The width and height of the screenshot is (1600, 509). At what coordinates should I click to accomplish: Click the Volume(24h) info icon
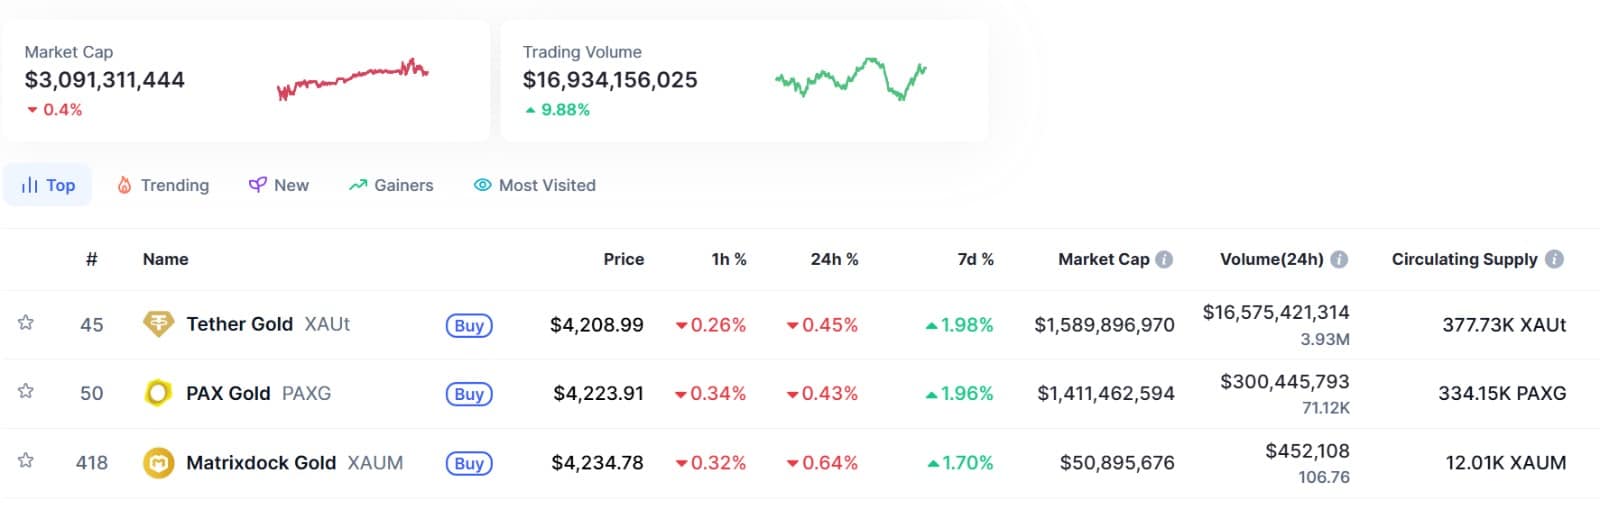(1339, 259)
